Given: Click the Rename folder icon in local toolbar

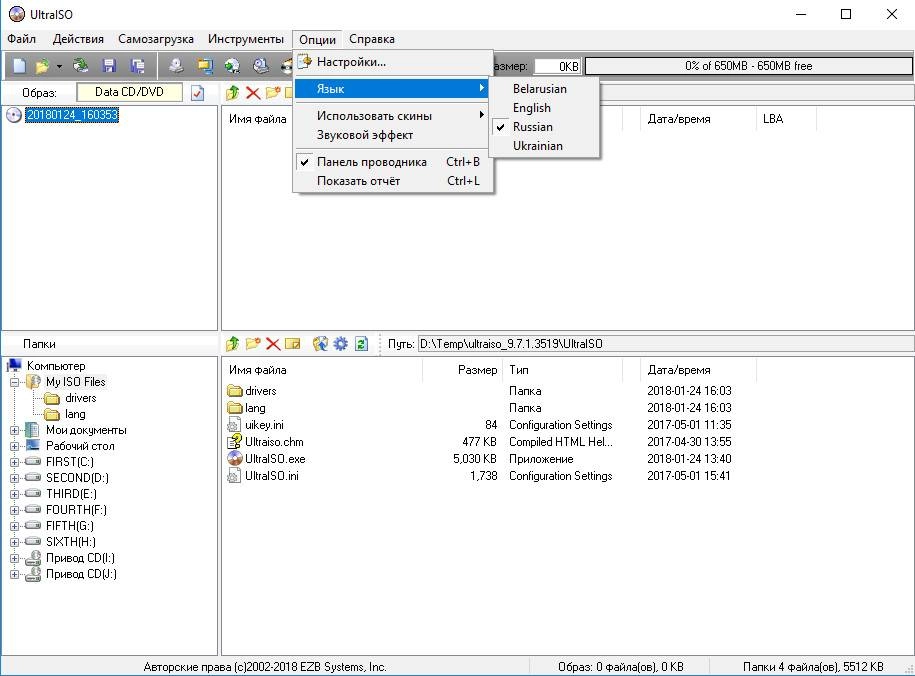Looking at the screenshot, I should (292, 343).
